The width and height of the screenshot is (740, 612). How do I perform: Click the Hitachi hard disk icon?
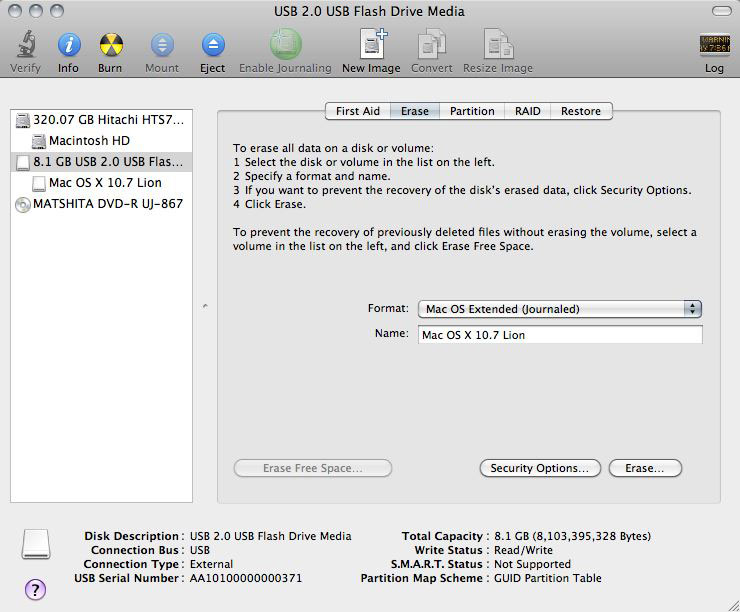point(23,120)
